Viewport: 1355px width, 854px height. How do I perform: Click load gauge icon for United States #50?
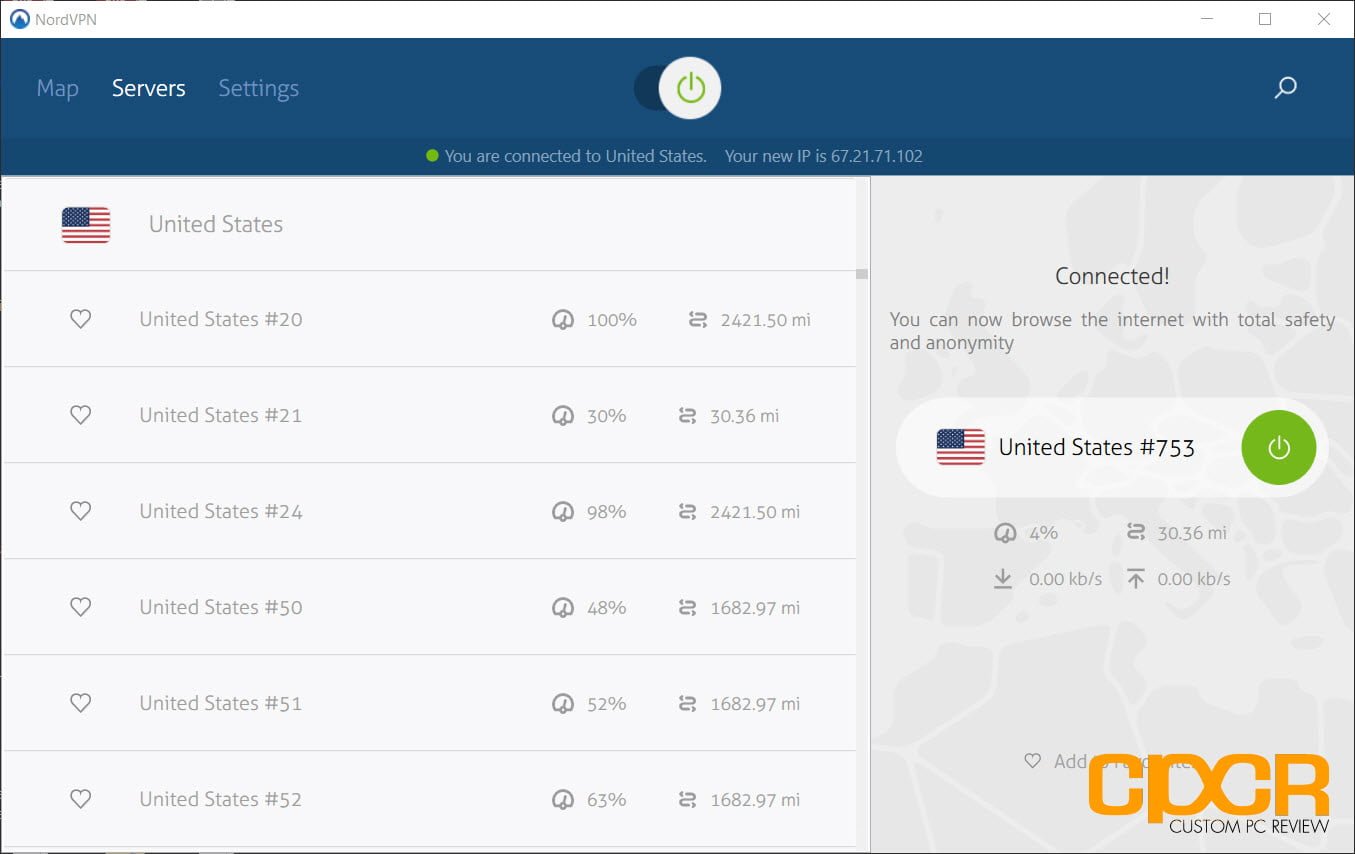tap(563, 608)
